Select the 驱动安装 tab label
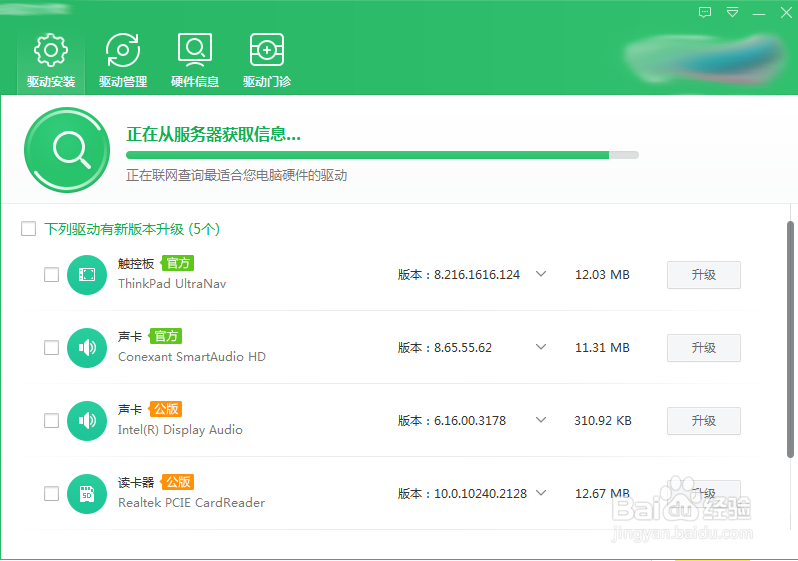This screenshot has height=561, width=798. click(50, 81)
